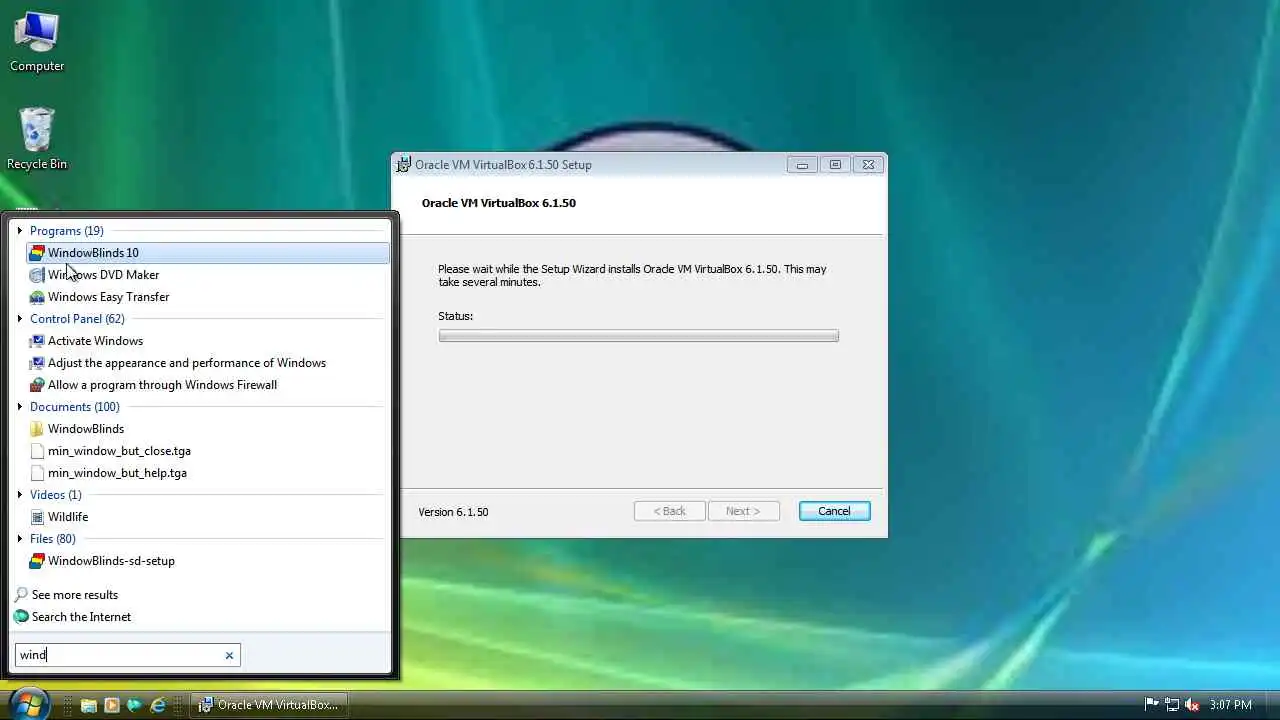
Task: Open the Computer desktop icon
Action: click(x=37, y=42)
